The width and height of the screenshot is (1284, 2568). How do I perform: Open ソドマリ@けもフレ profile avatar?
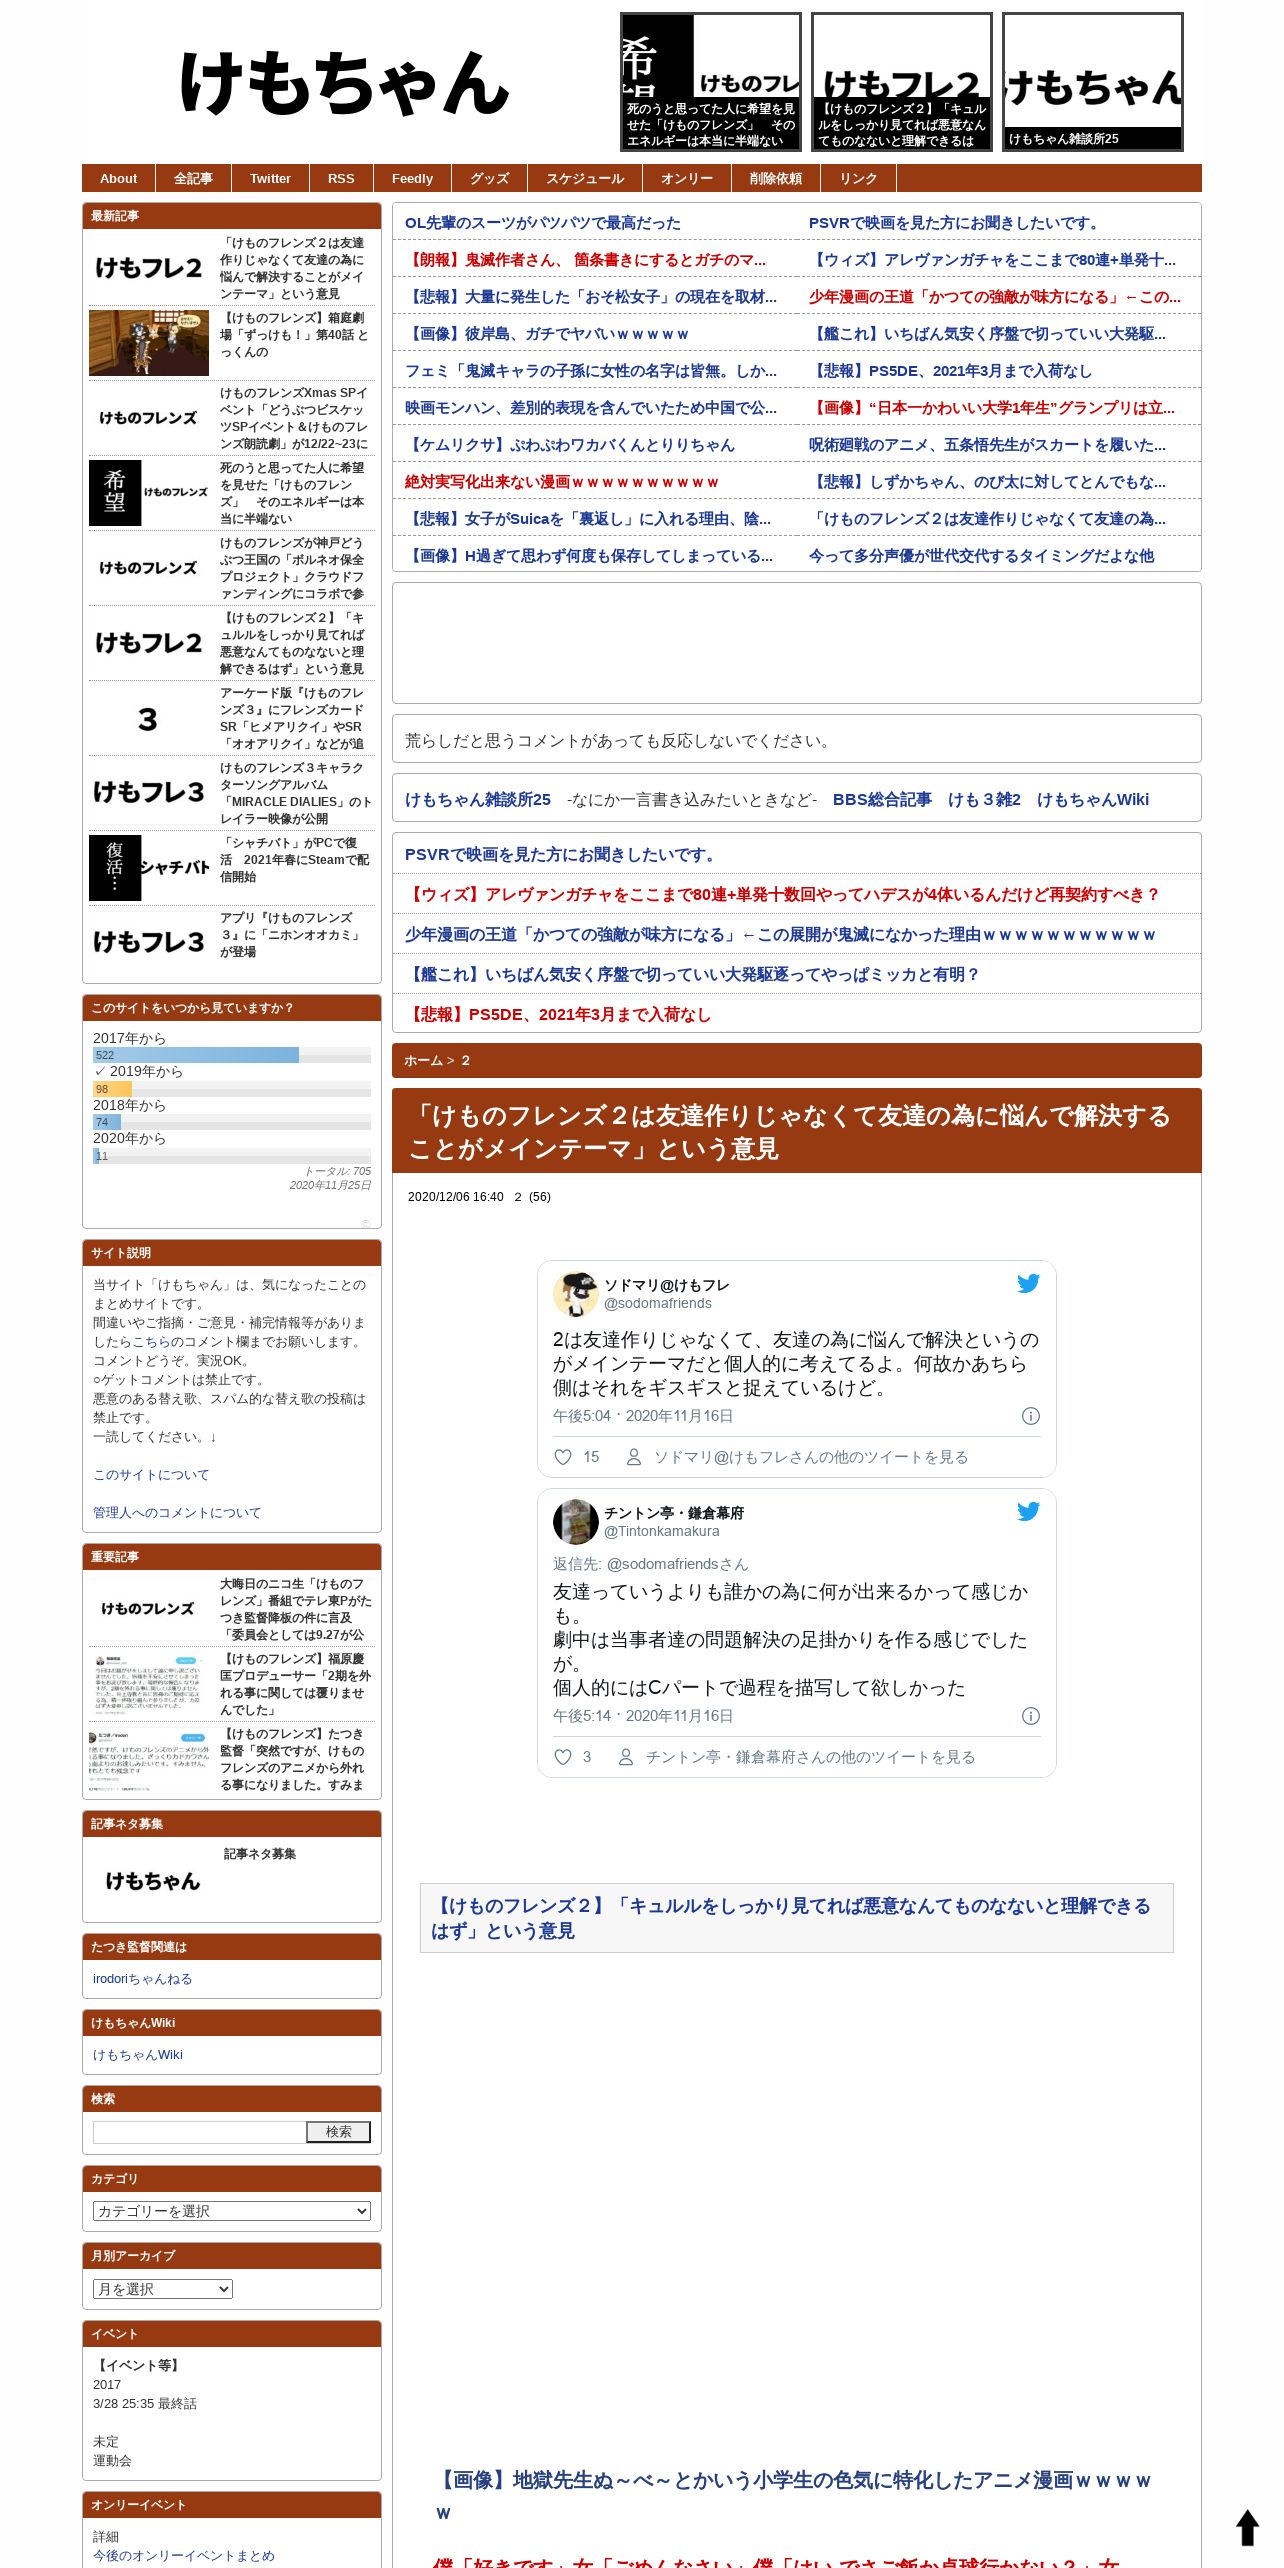coord(575,1294)
